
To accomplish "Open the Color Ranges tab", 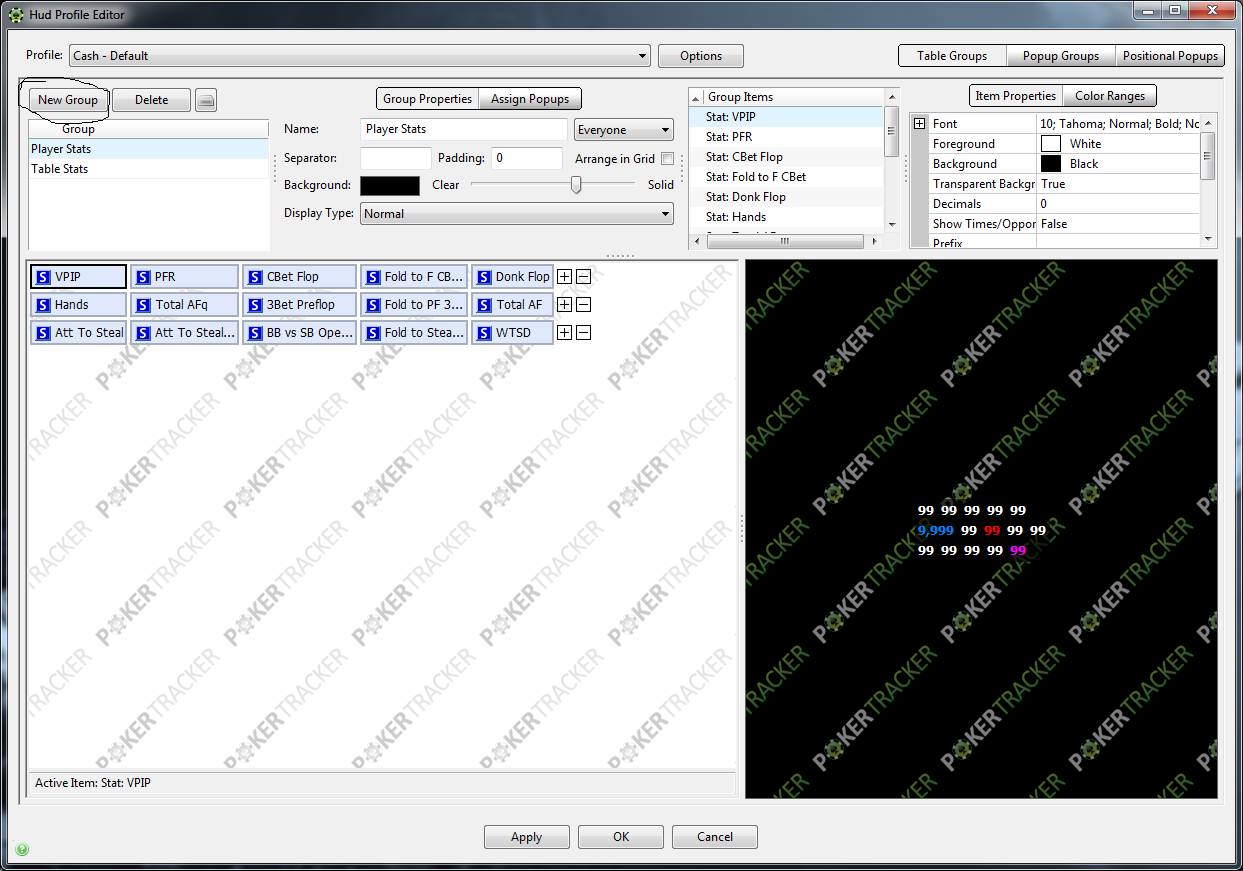I will [1109, 96].
